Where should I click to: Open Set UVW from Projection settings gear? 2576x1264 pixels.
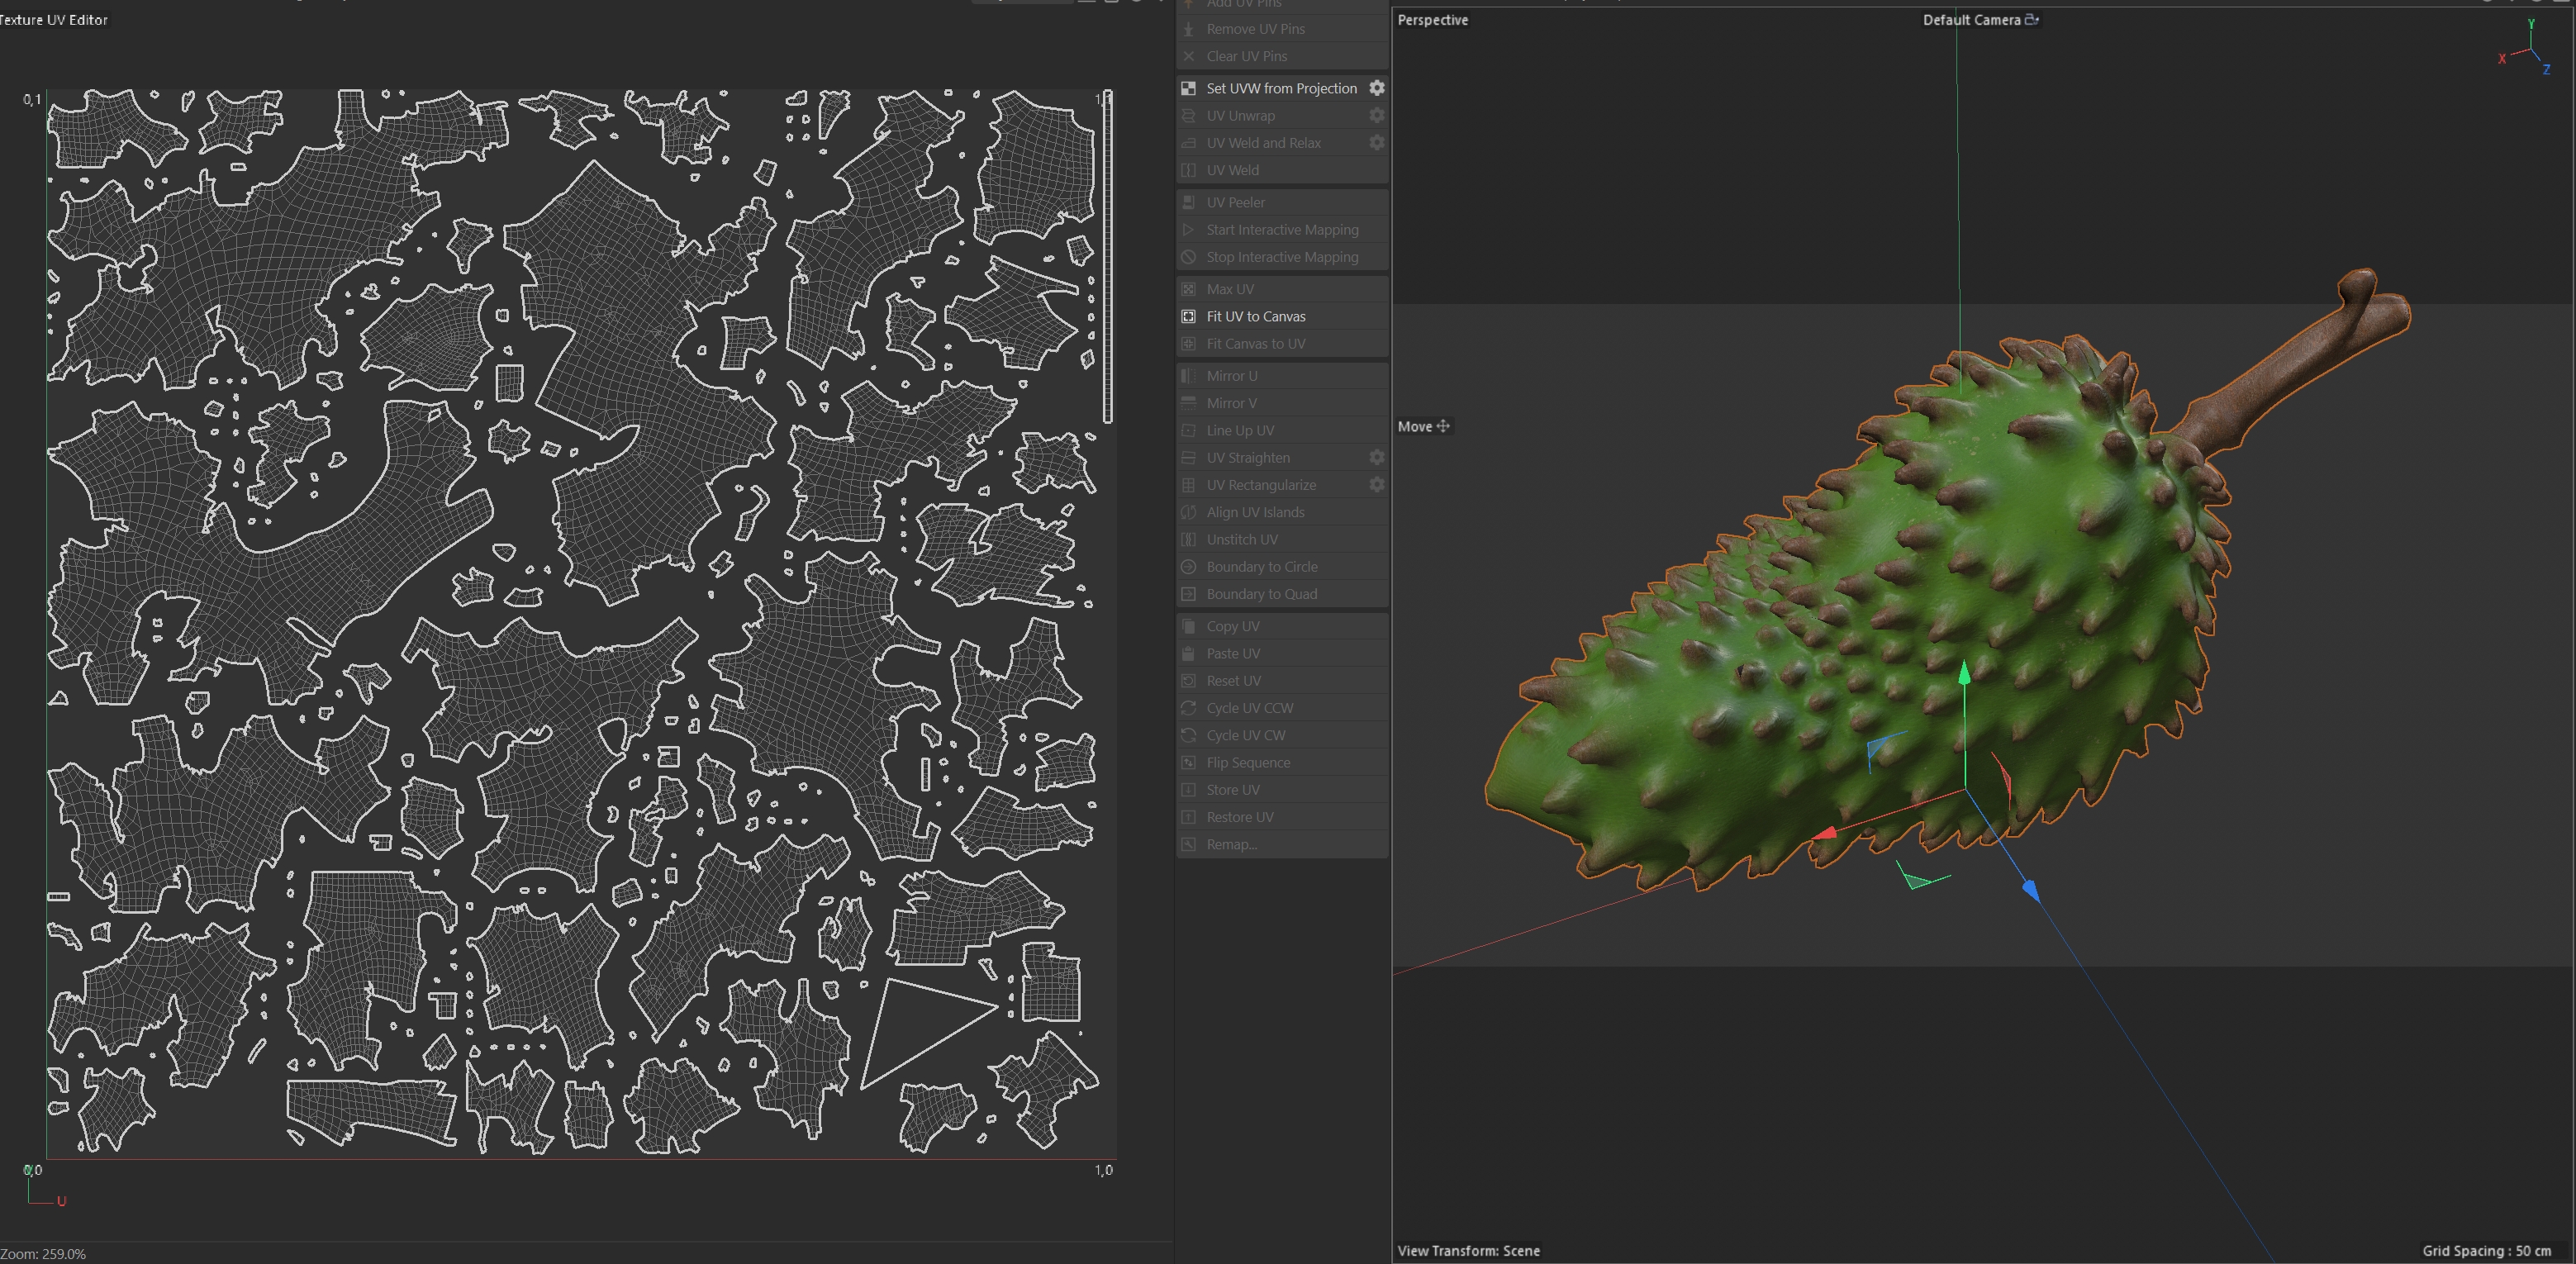pos(1377,88)
